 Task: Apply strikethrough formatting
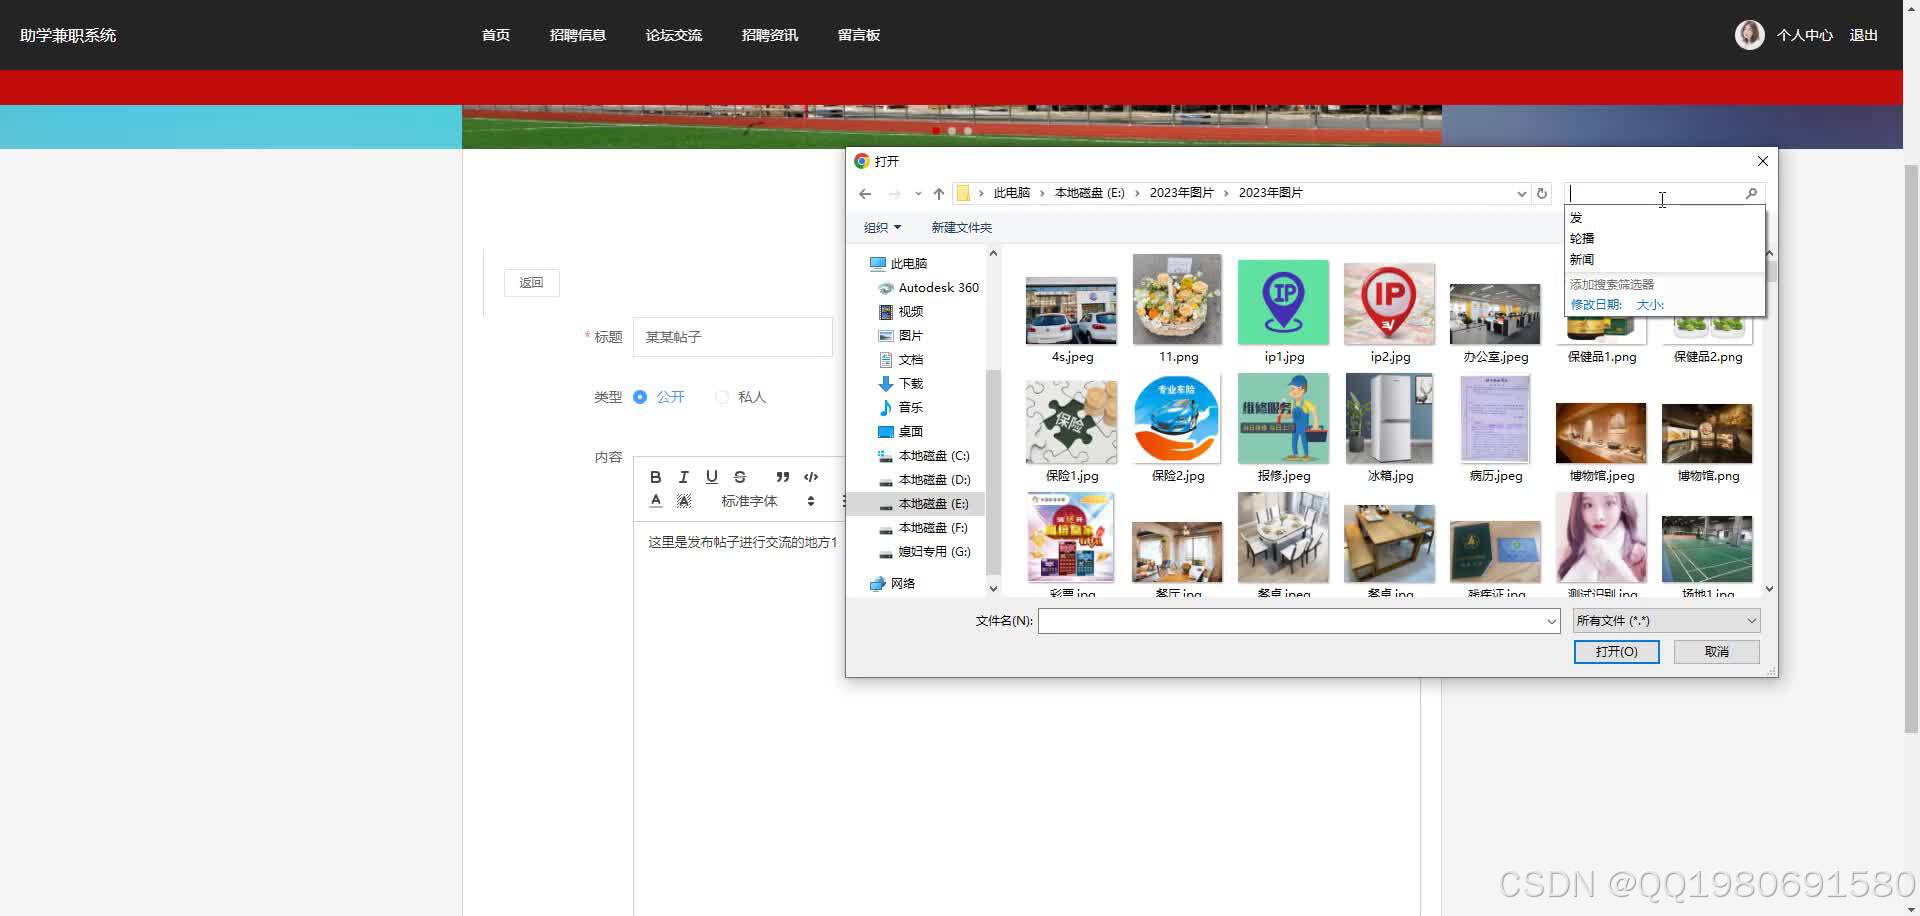click(740, 477)
